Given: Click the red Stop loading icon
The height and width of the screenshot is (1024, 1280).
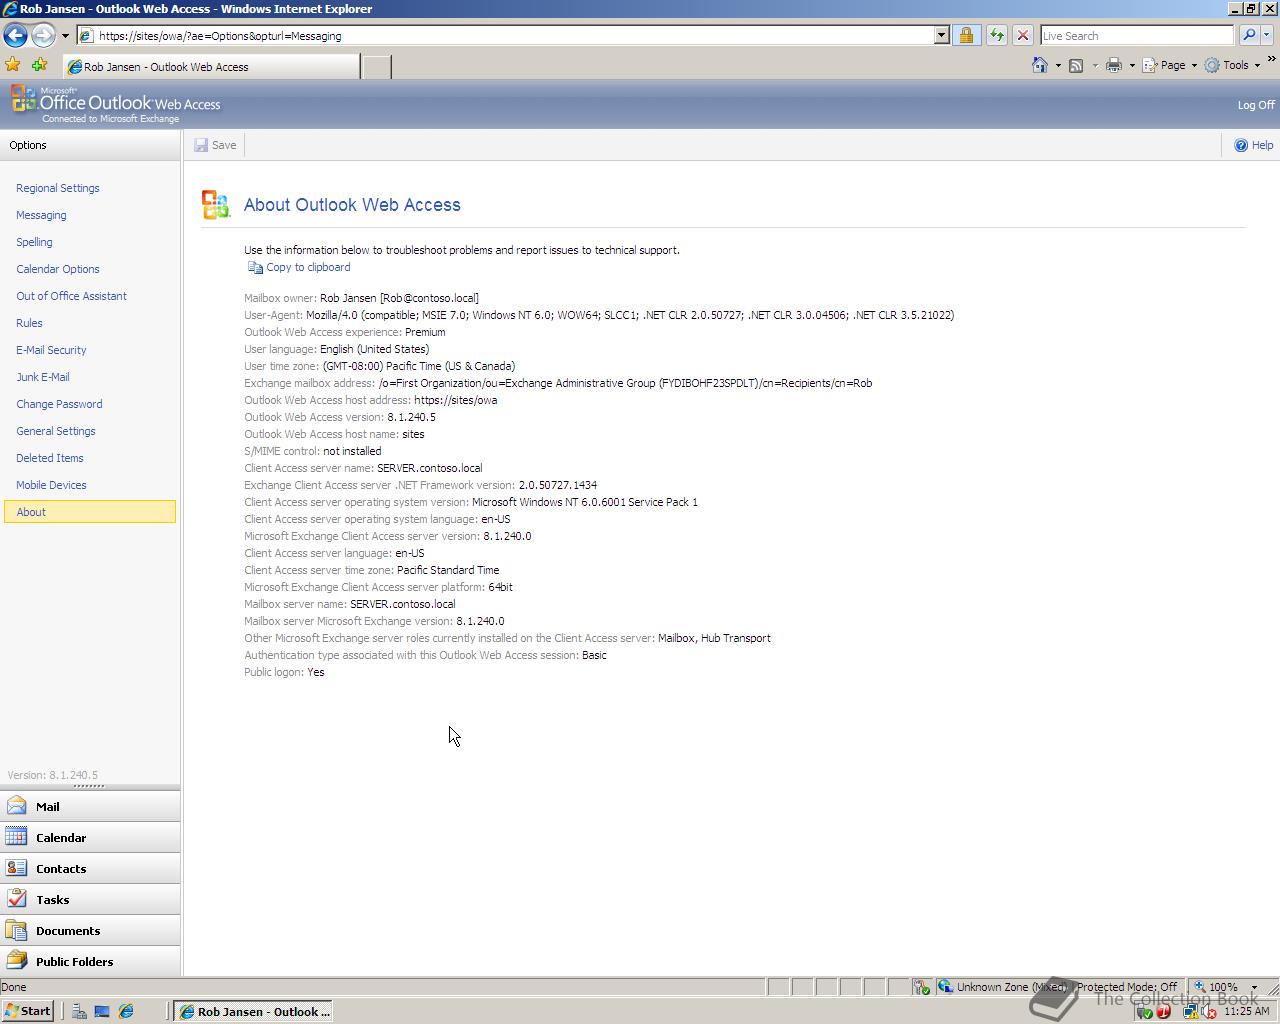Looking at the screenshot, I should tap(1022, 36).
